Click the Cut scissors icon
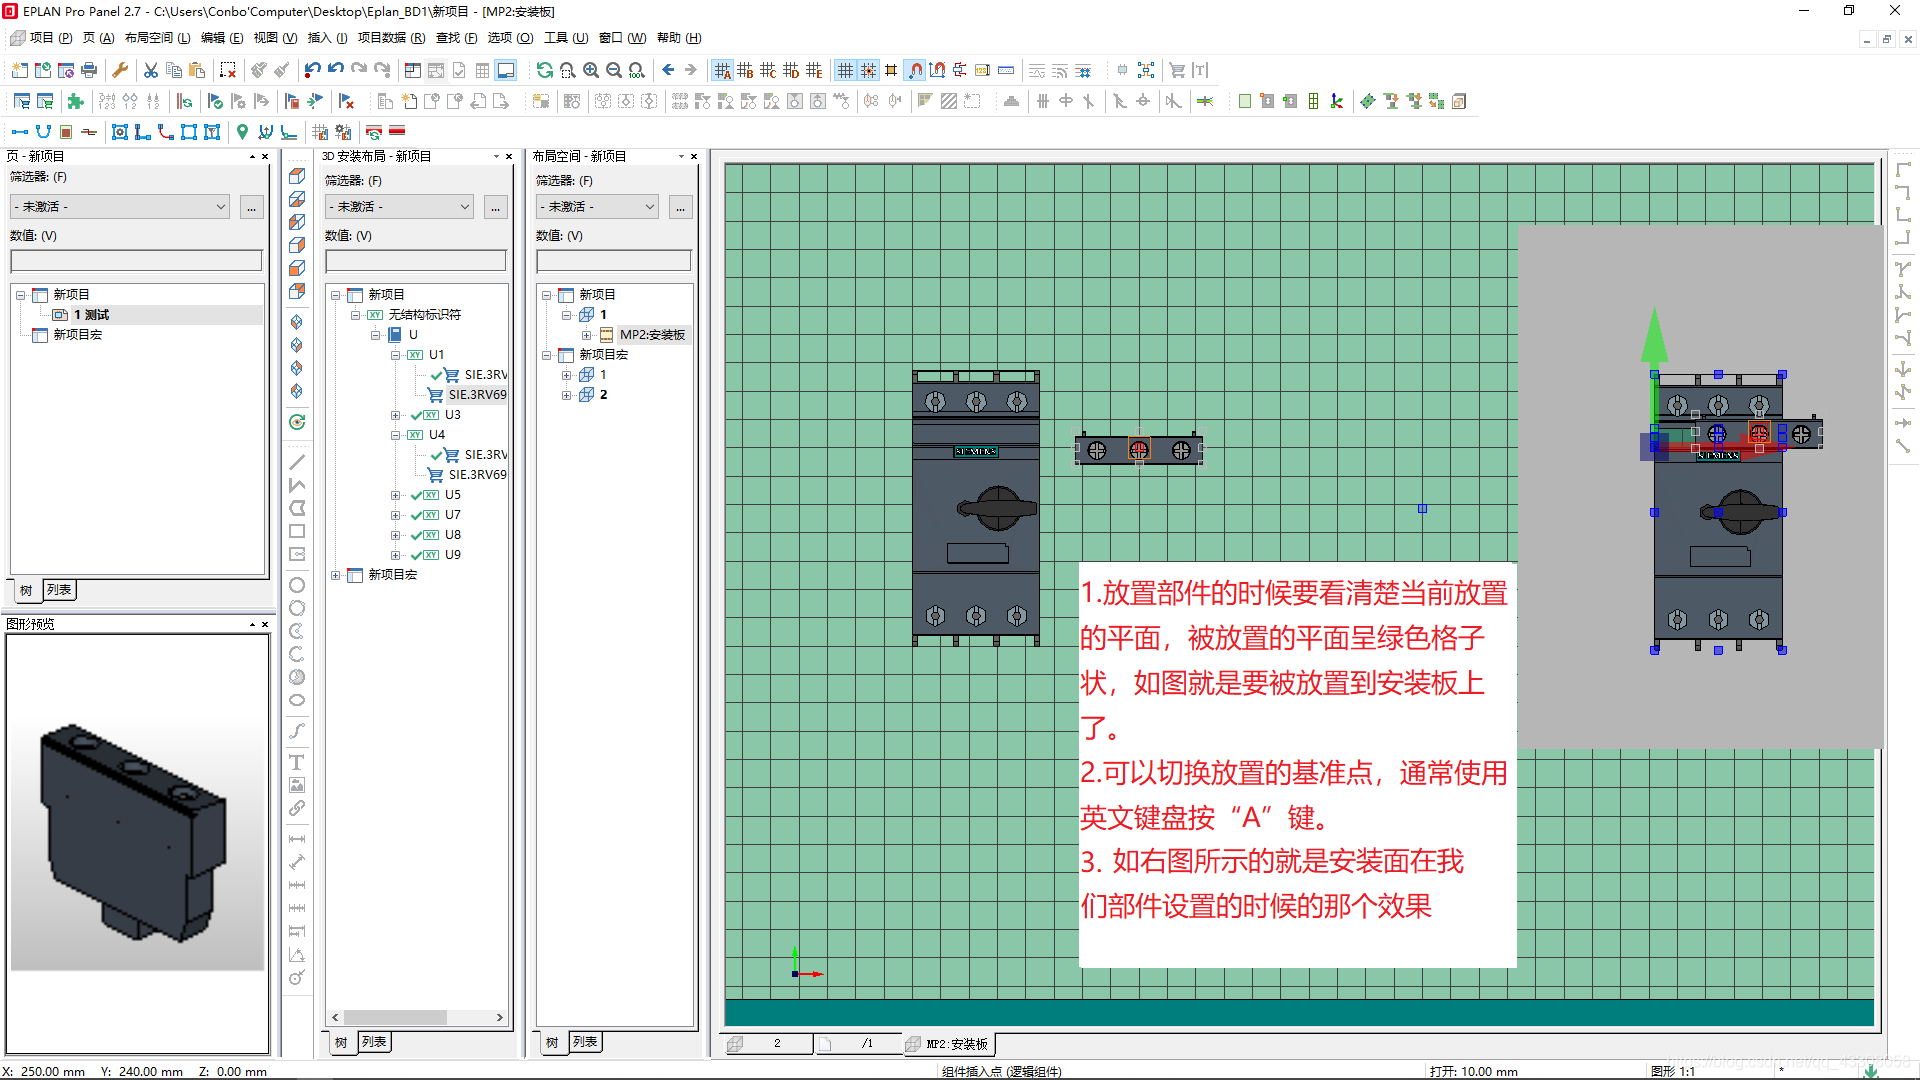Image resolution: width=1920 pixels, height=1080 pixels. point(151,70)
